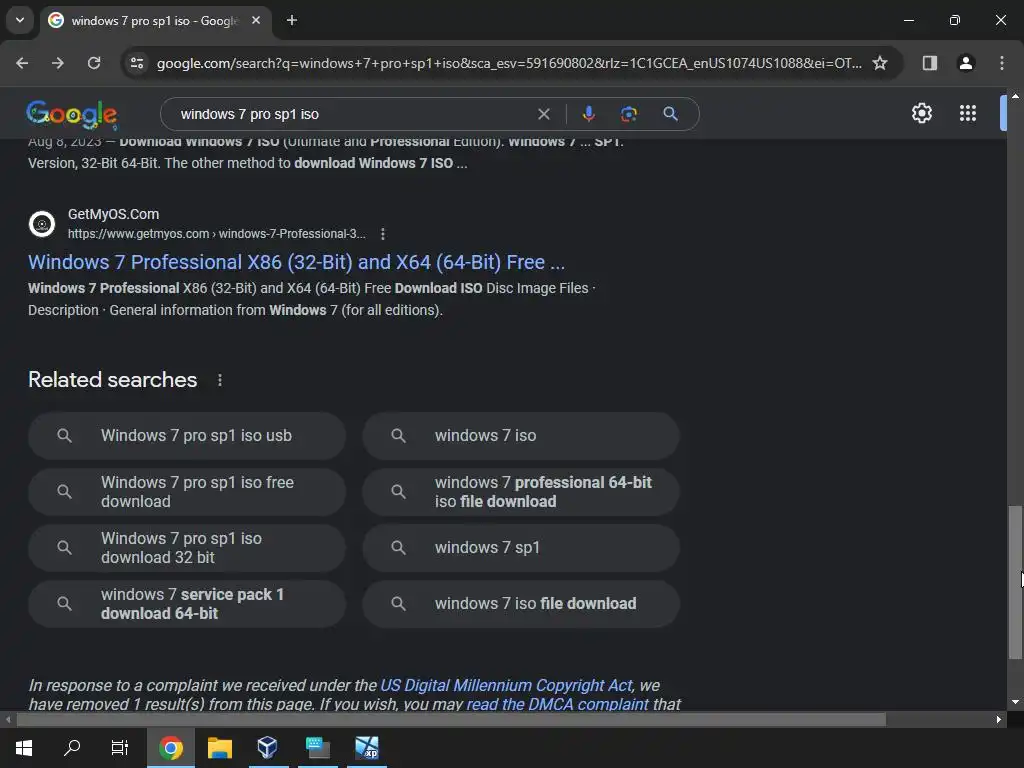Search windows 7 iso file download

pyautogui.click(x=521, y=604)
